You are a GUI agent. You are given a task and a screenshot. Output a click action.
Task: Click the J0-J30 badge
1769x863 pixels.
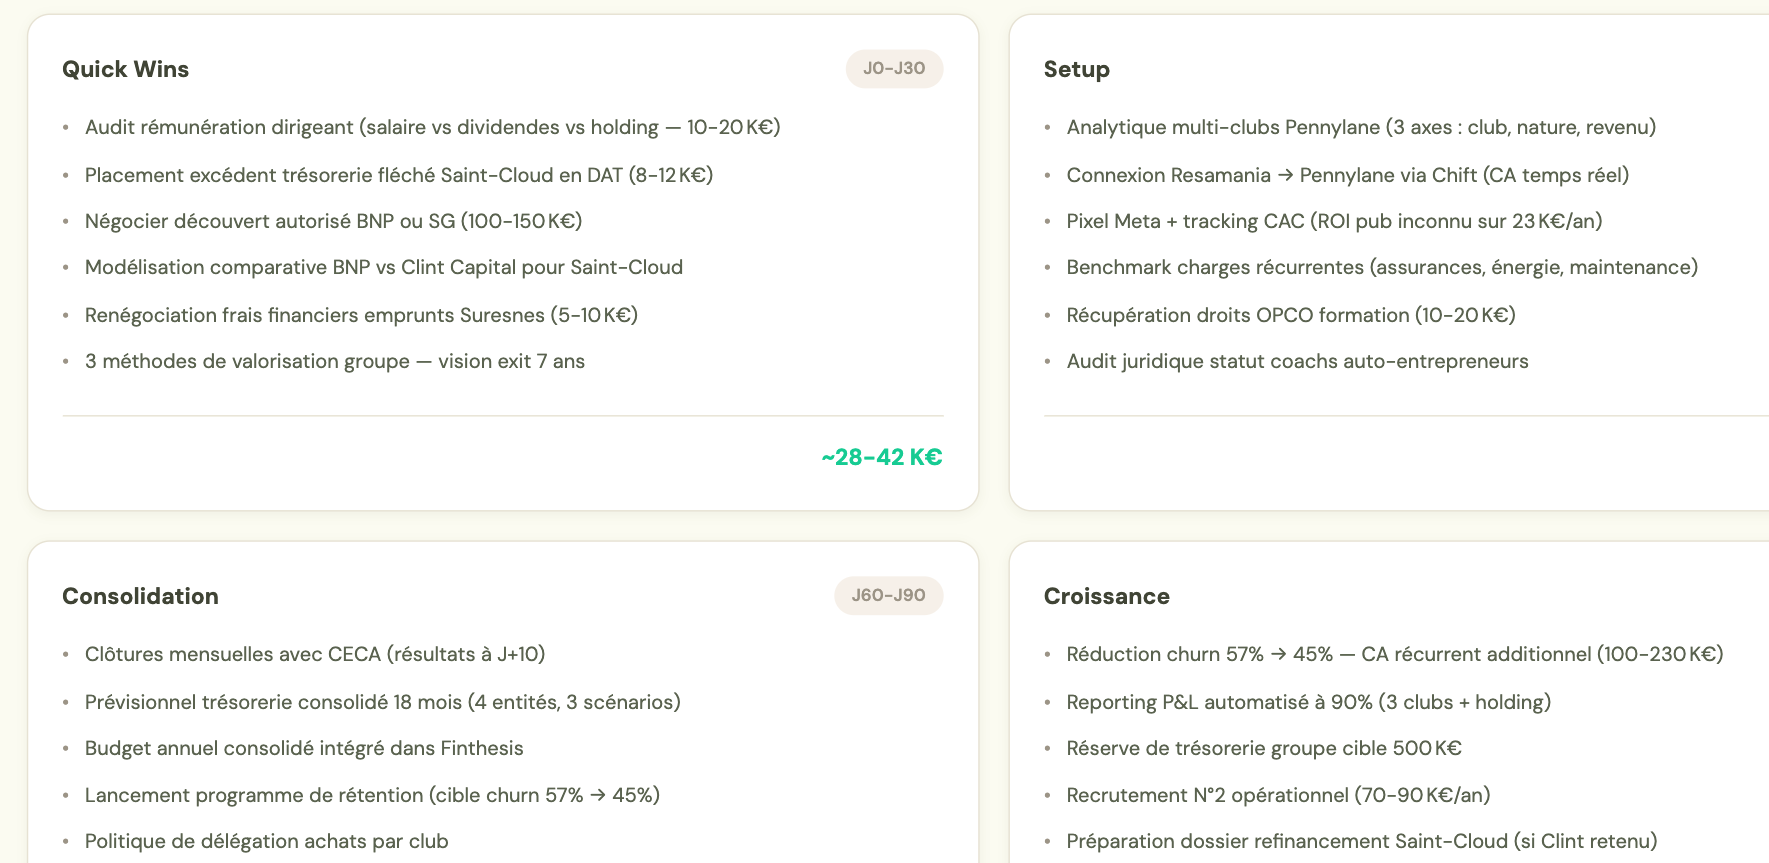tap(894, 69)
